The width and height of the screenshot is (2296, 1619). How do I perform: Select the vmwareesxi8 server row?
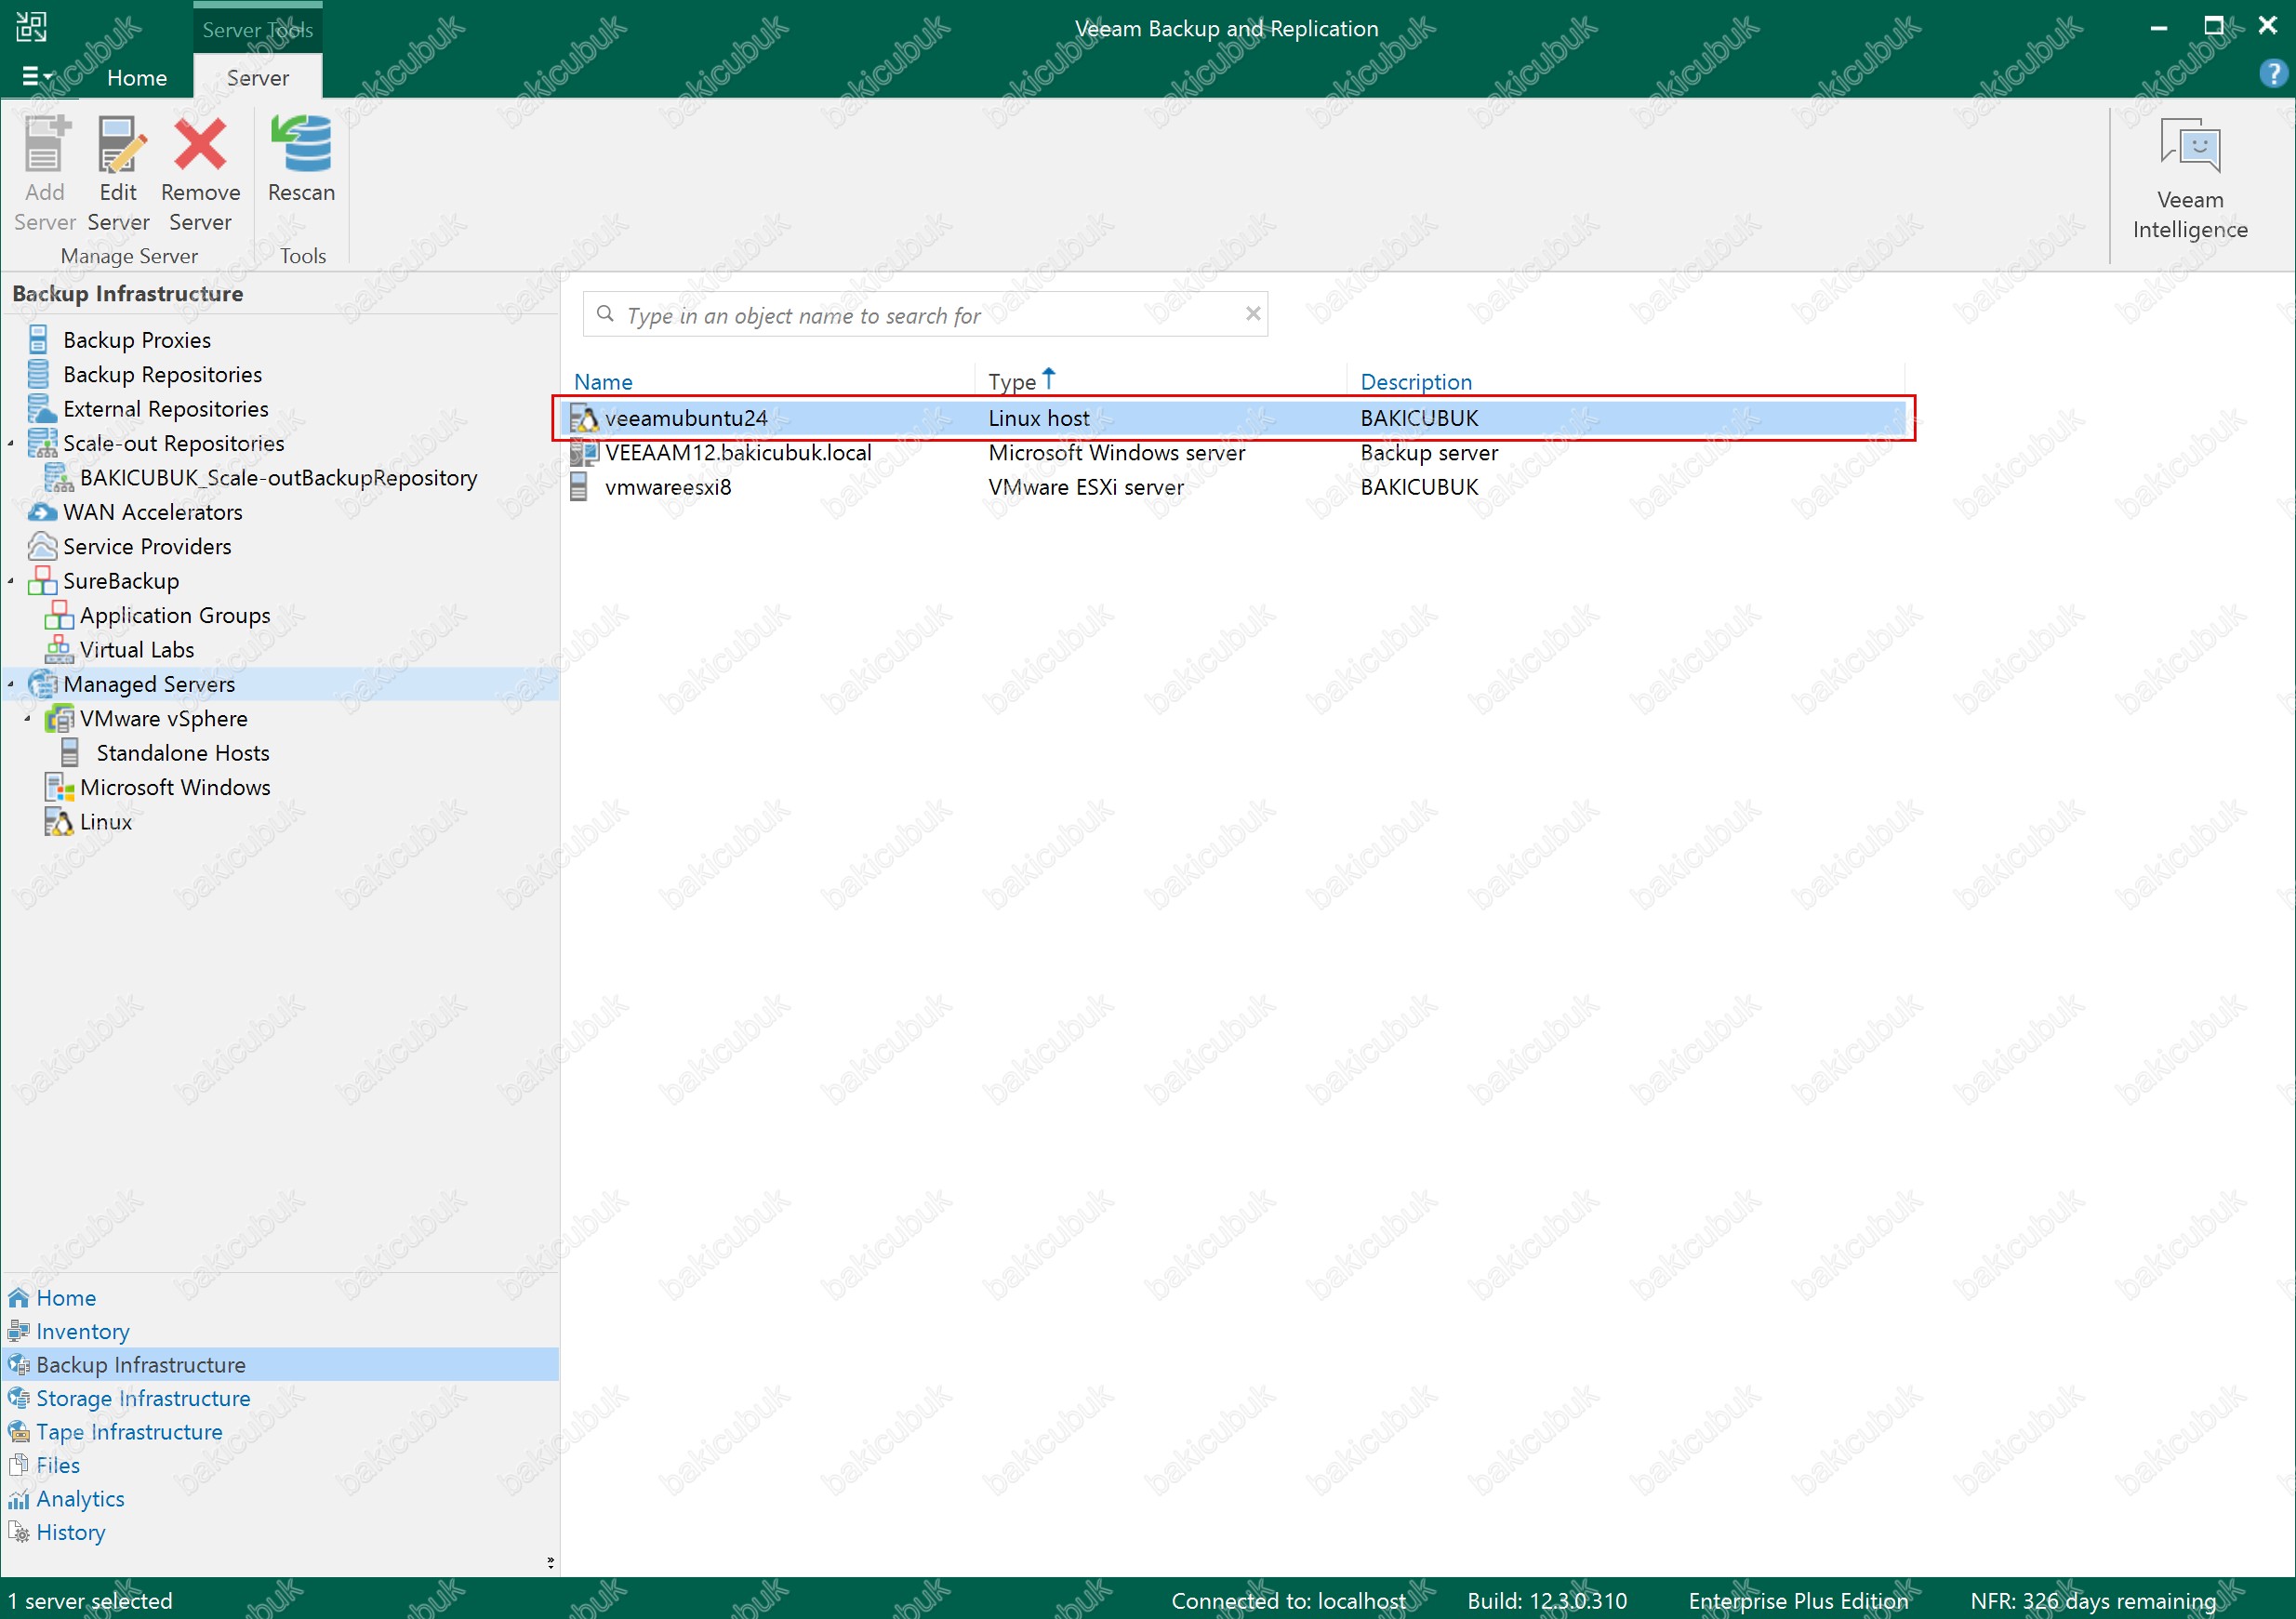(x=1234, y=487)
